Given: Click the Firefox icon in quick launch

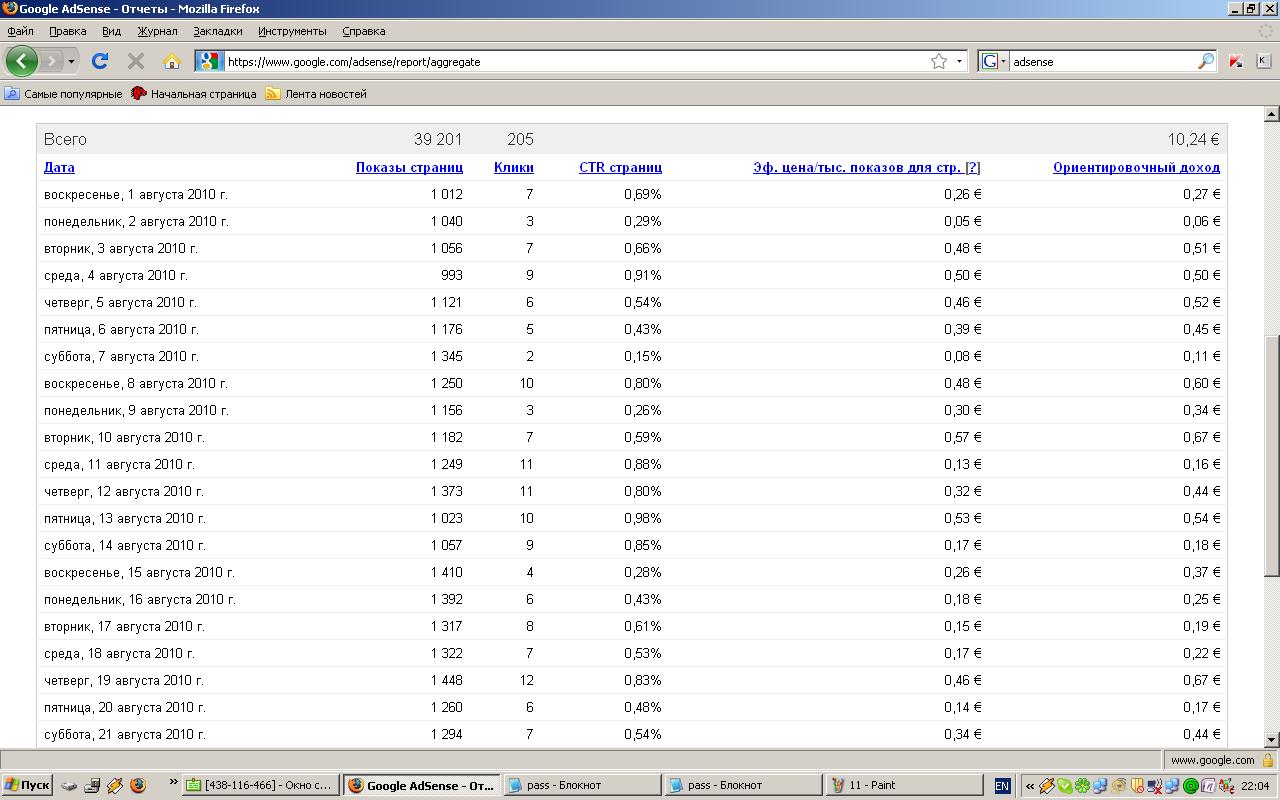Looking at the screenshot, I should tap(138, 785).
